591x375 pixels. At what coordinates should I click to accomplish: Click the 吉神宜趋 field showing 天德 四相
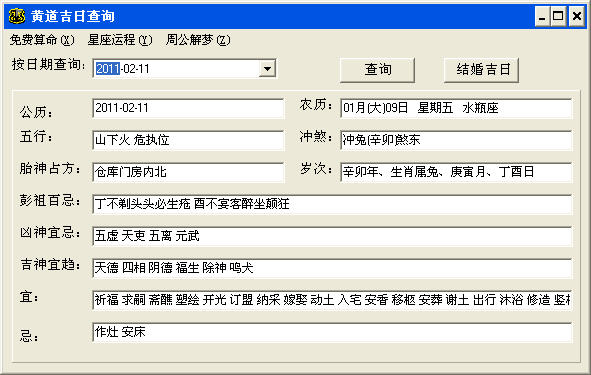pos(332,268)
